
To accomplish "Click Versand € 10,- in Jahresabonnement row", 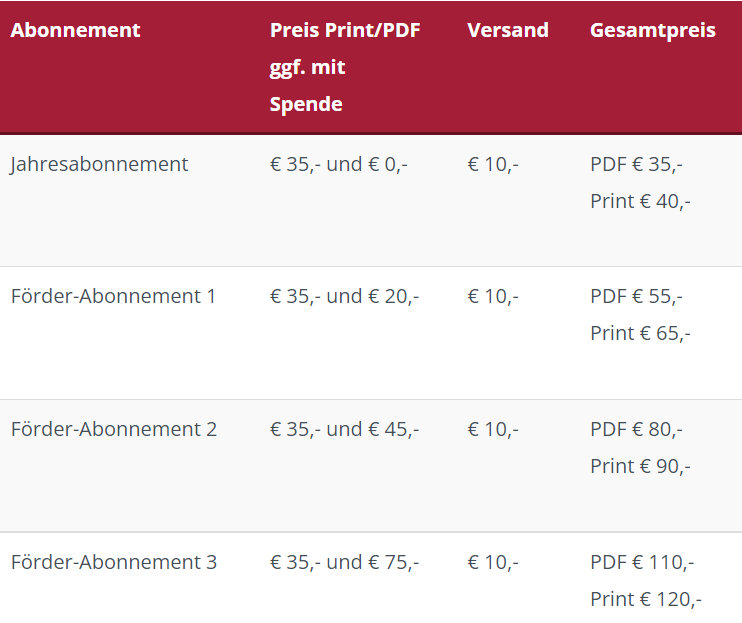I will click(493, 165).
